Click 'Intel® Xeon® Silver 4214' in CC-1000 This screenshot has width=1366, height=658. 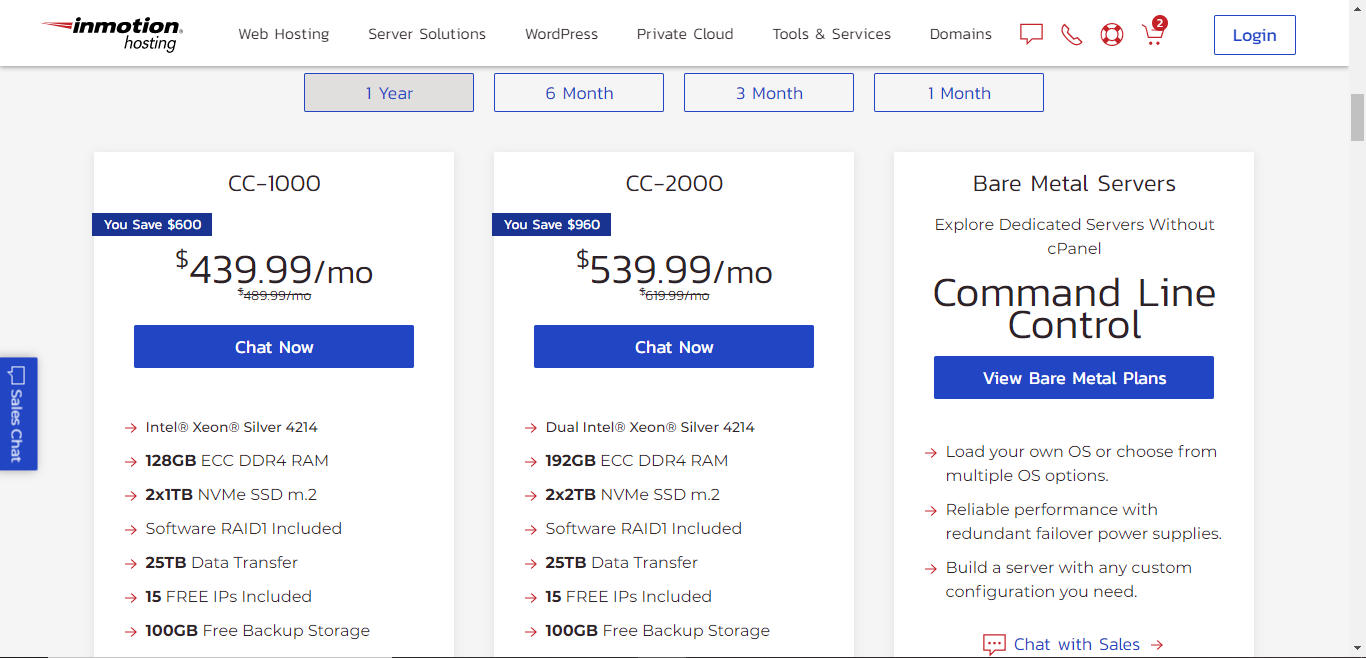click(x=231, y=427)
